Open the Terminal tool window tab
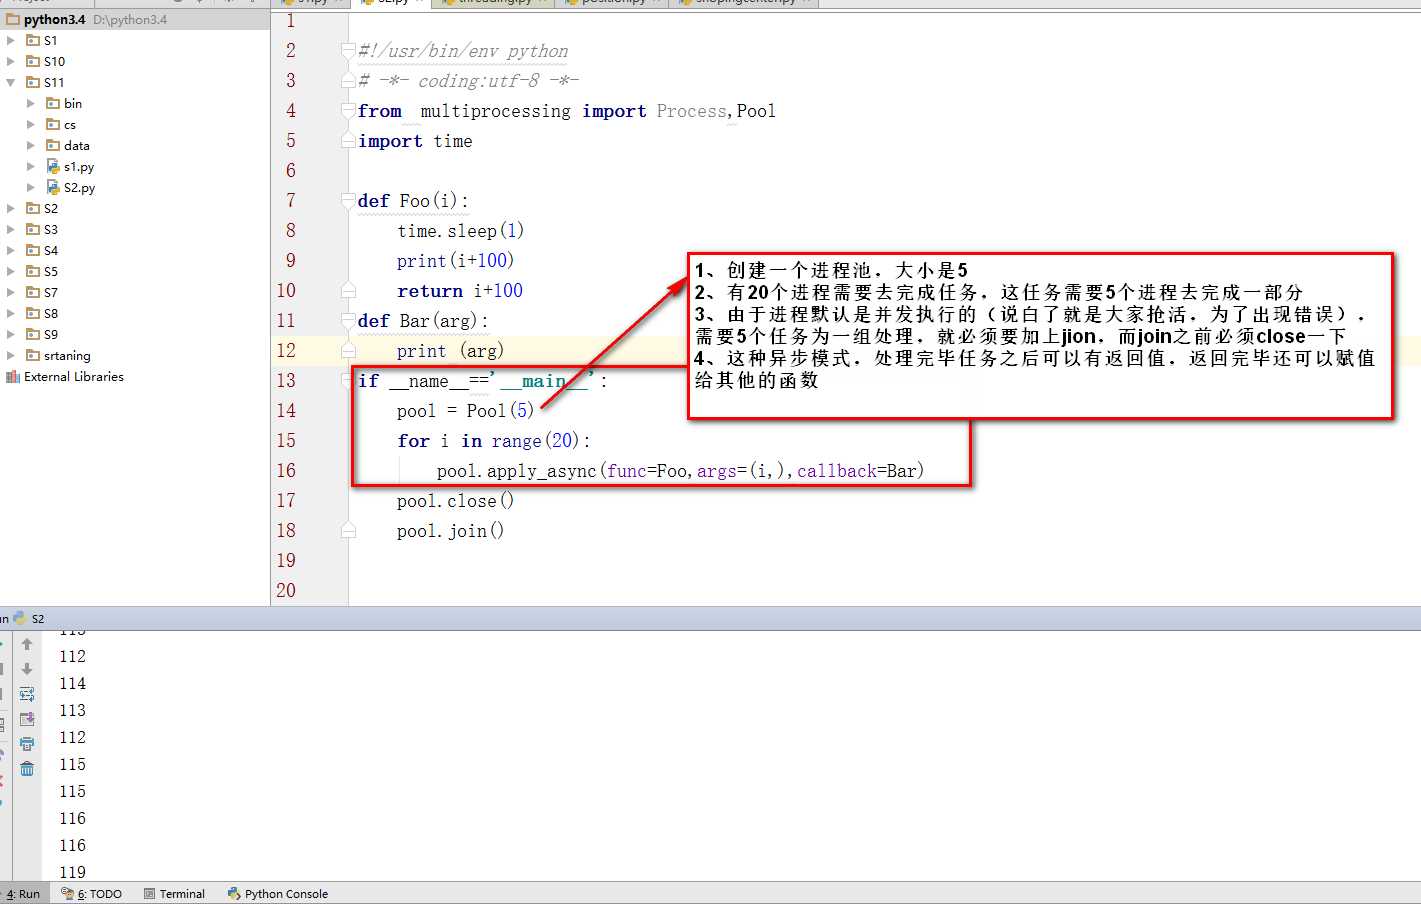The height and width of the screenshot is (904, 1421). tap(174, 894)
